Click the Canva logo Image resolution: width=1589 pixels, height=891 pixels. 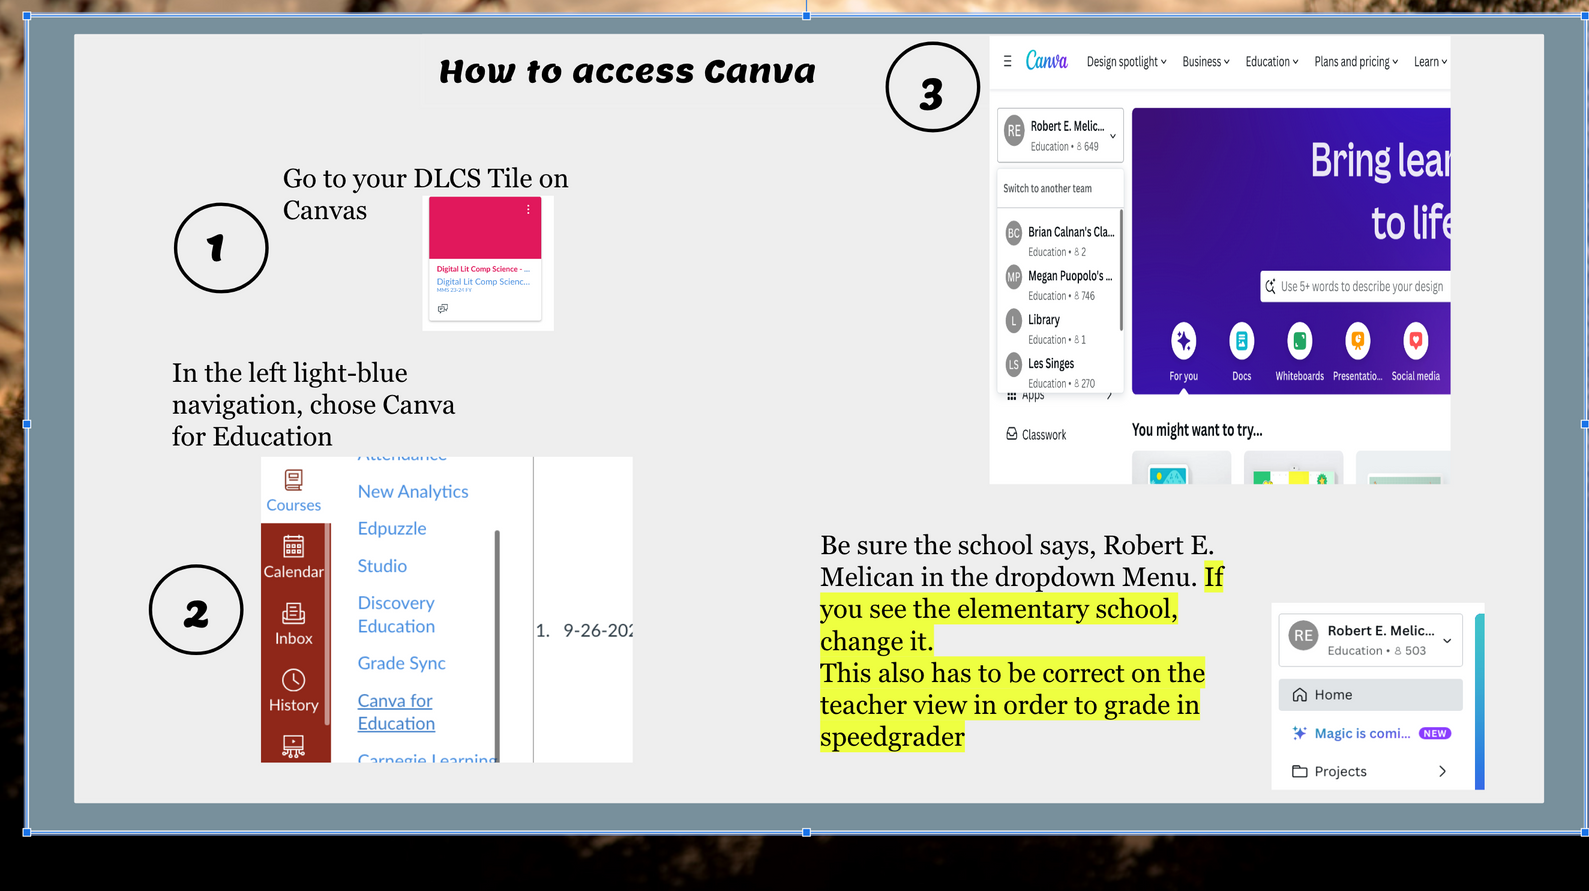[1046, 61]
